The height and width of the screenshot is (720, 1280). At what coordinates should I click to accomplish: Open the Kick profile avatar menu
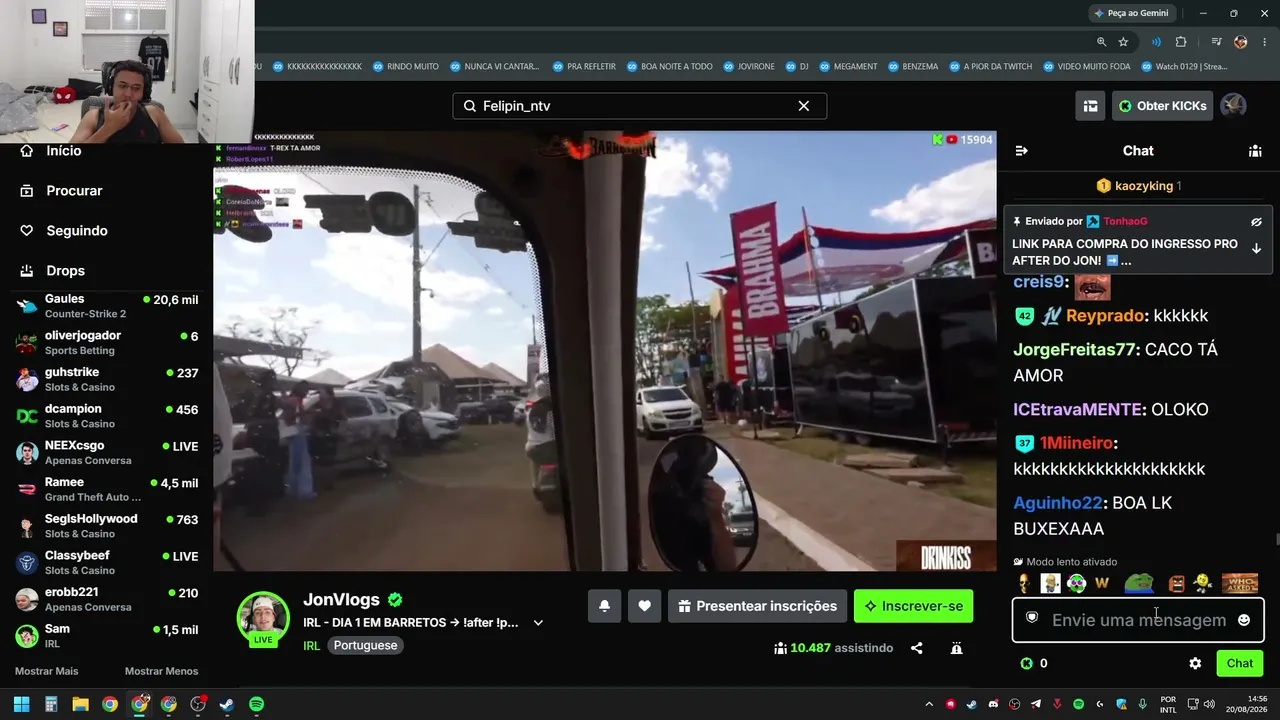[1233, 106]
